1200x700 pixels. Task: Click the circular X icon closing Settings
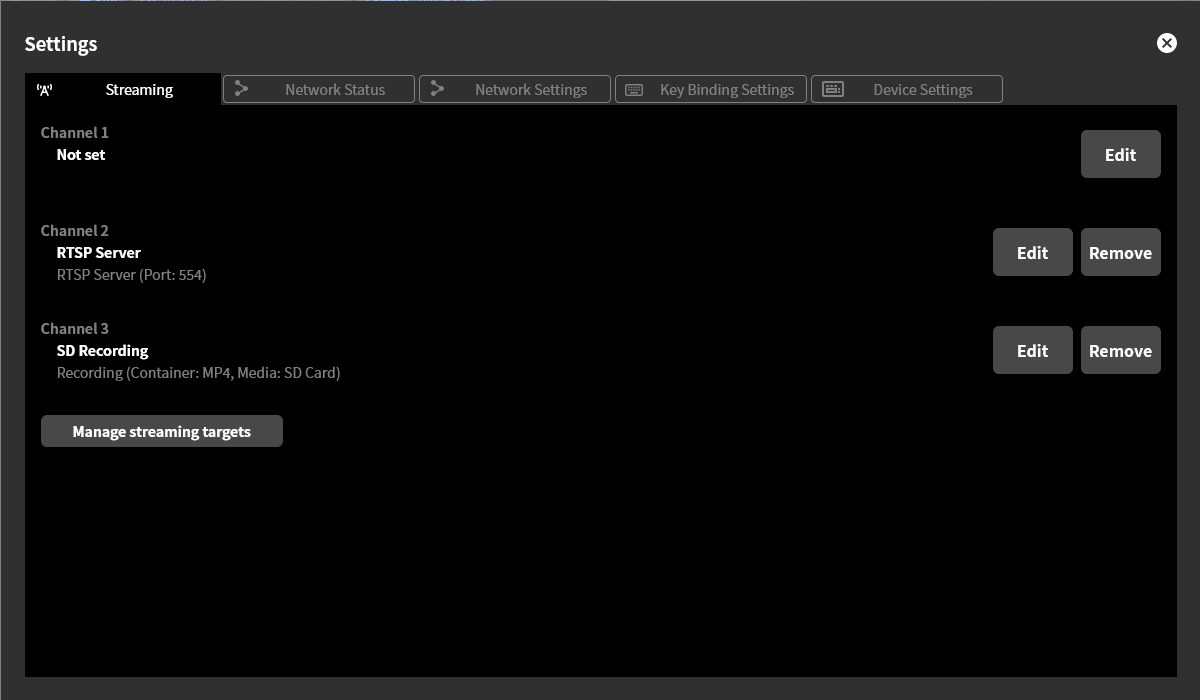click(1166, 42)
